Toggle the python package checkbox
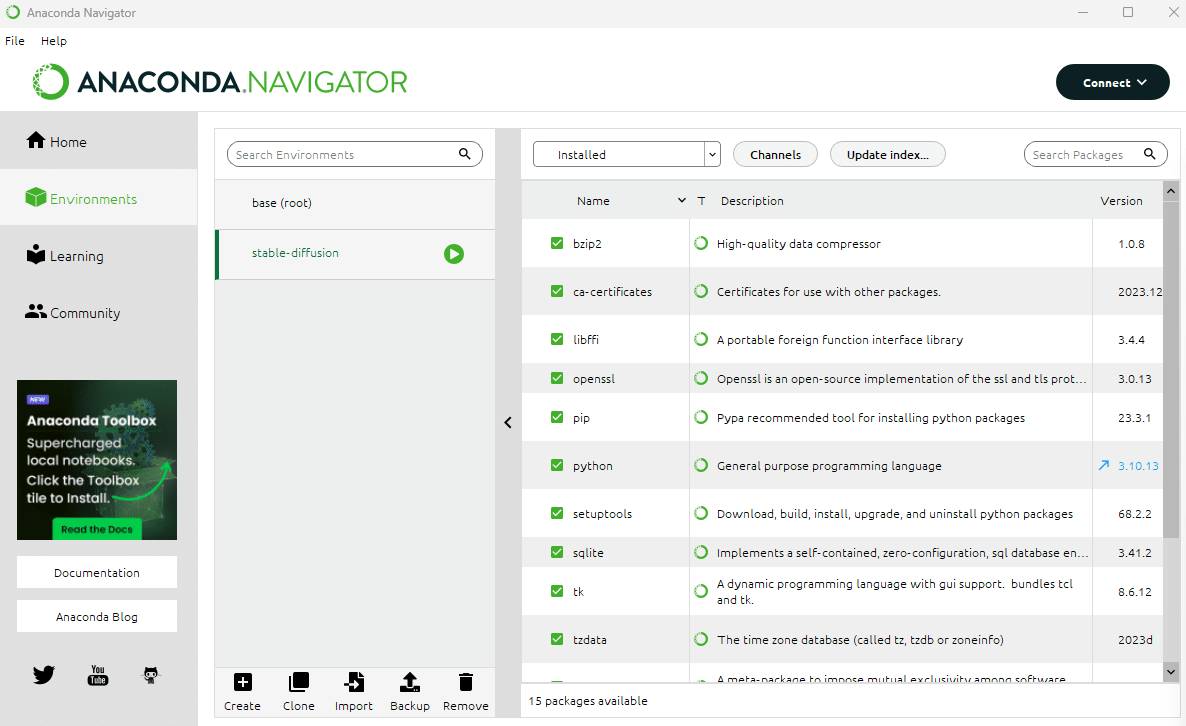 point(557,465)
